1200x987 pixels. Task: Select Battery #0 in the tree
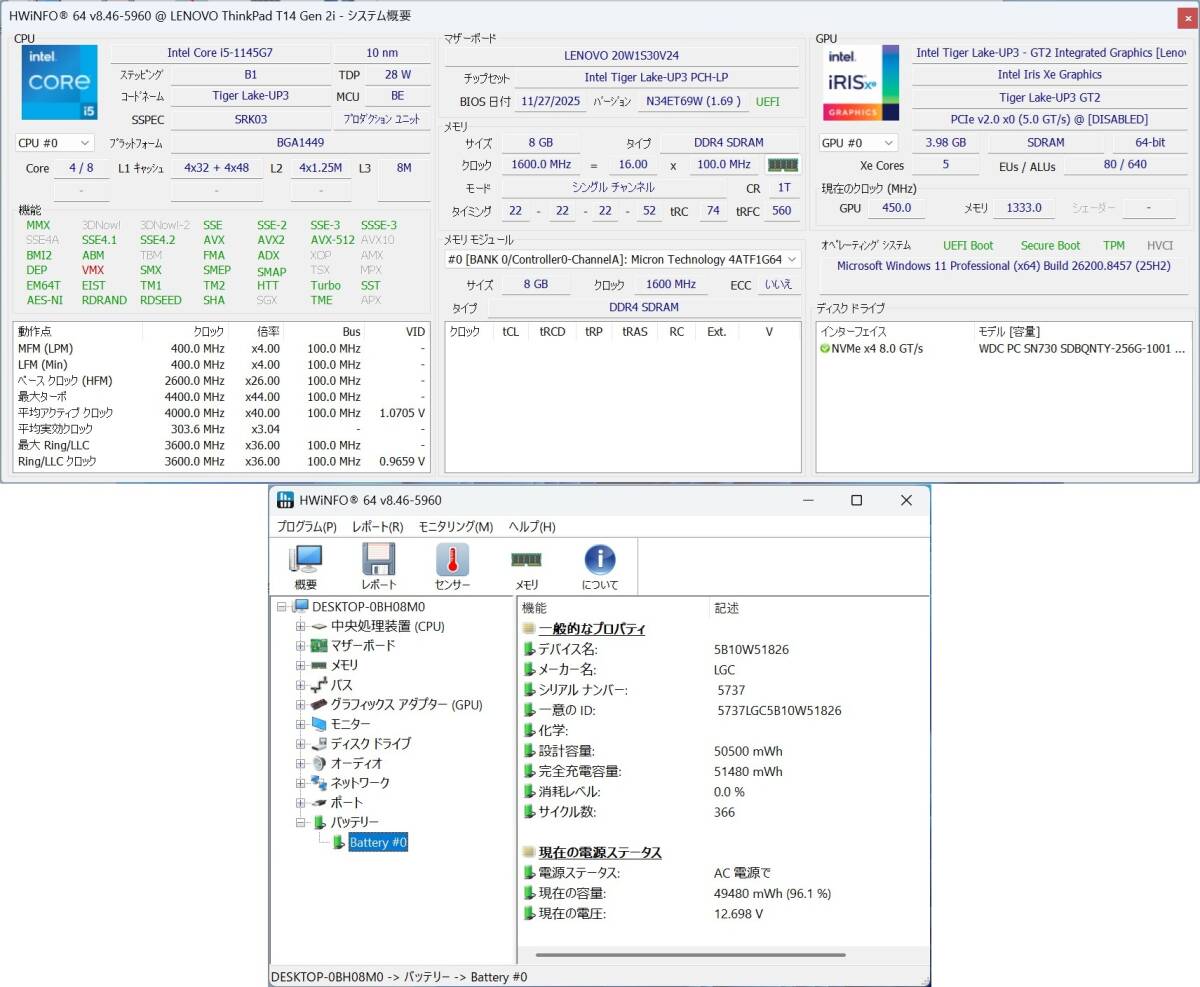tap(378, 843)
